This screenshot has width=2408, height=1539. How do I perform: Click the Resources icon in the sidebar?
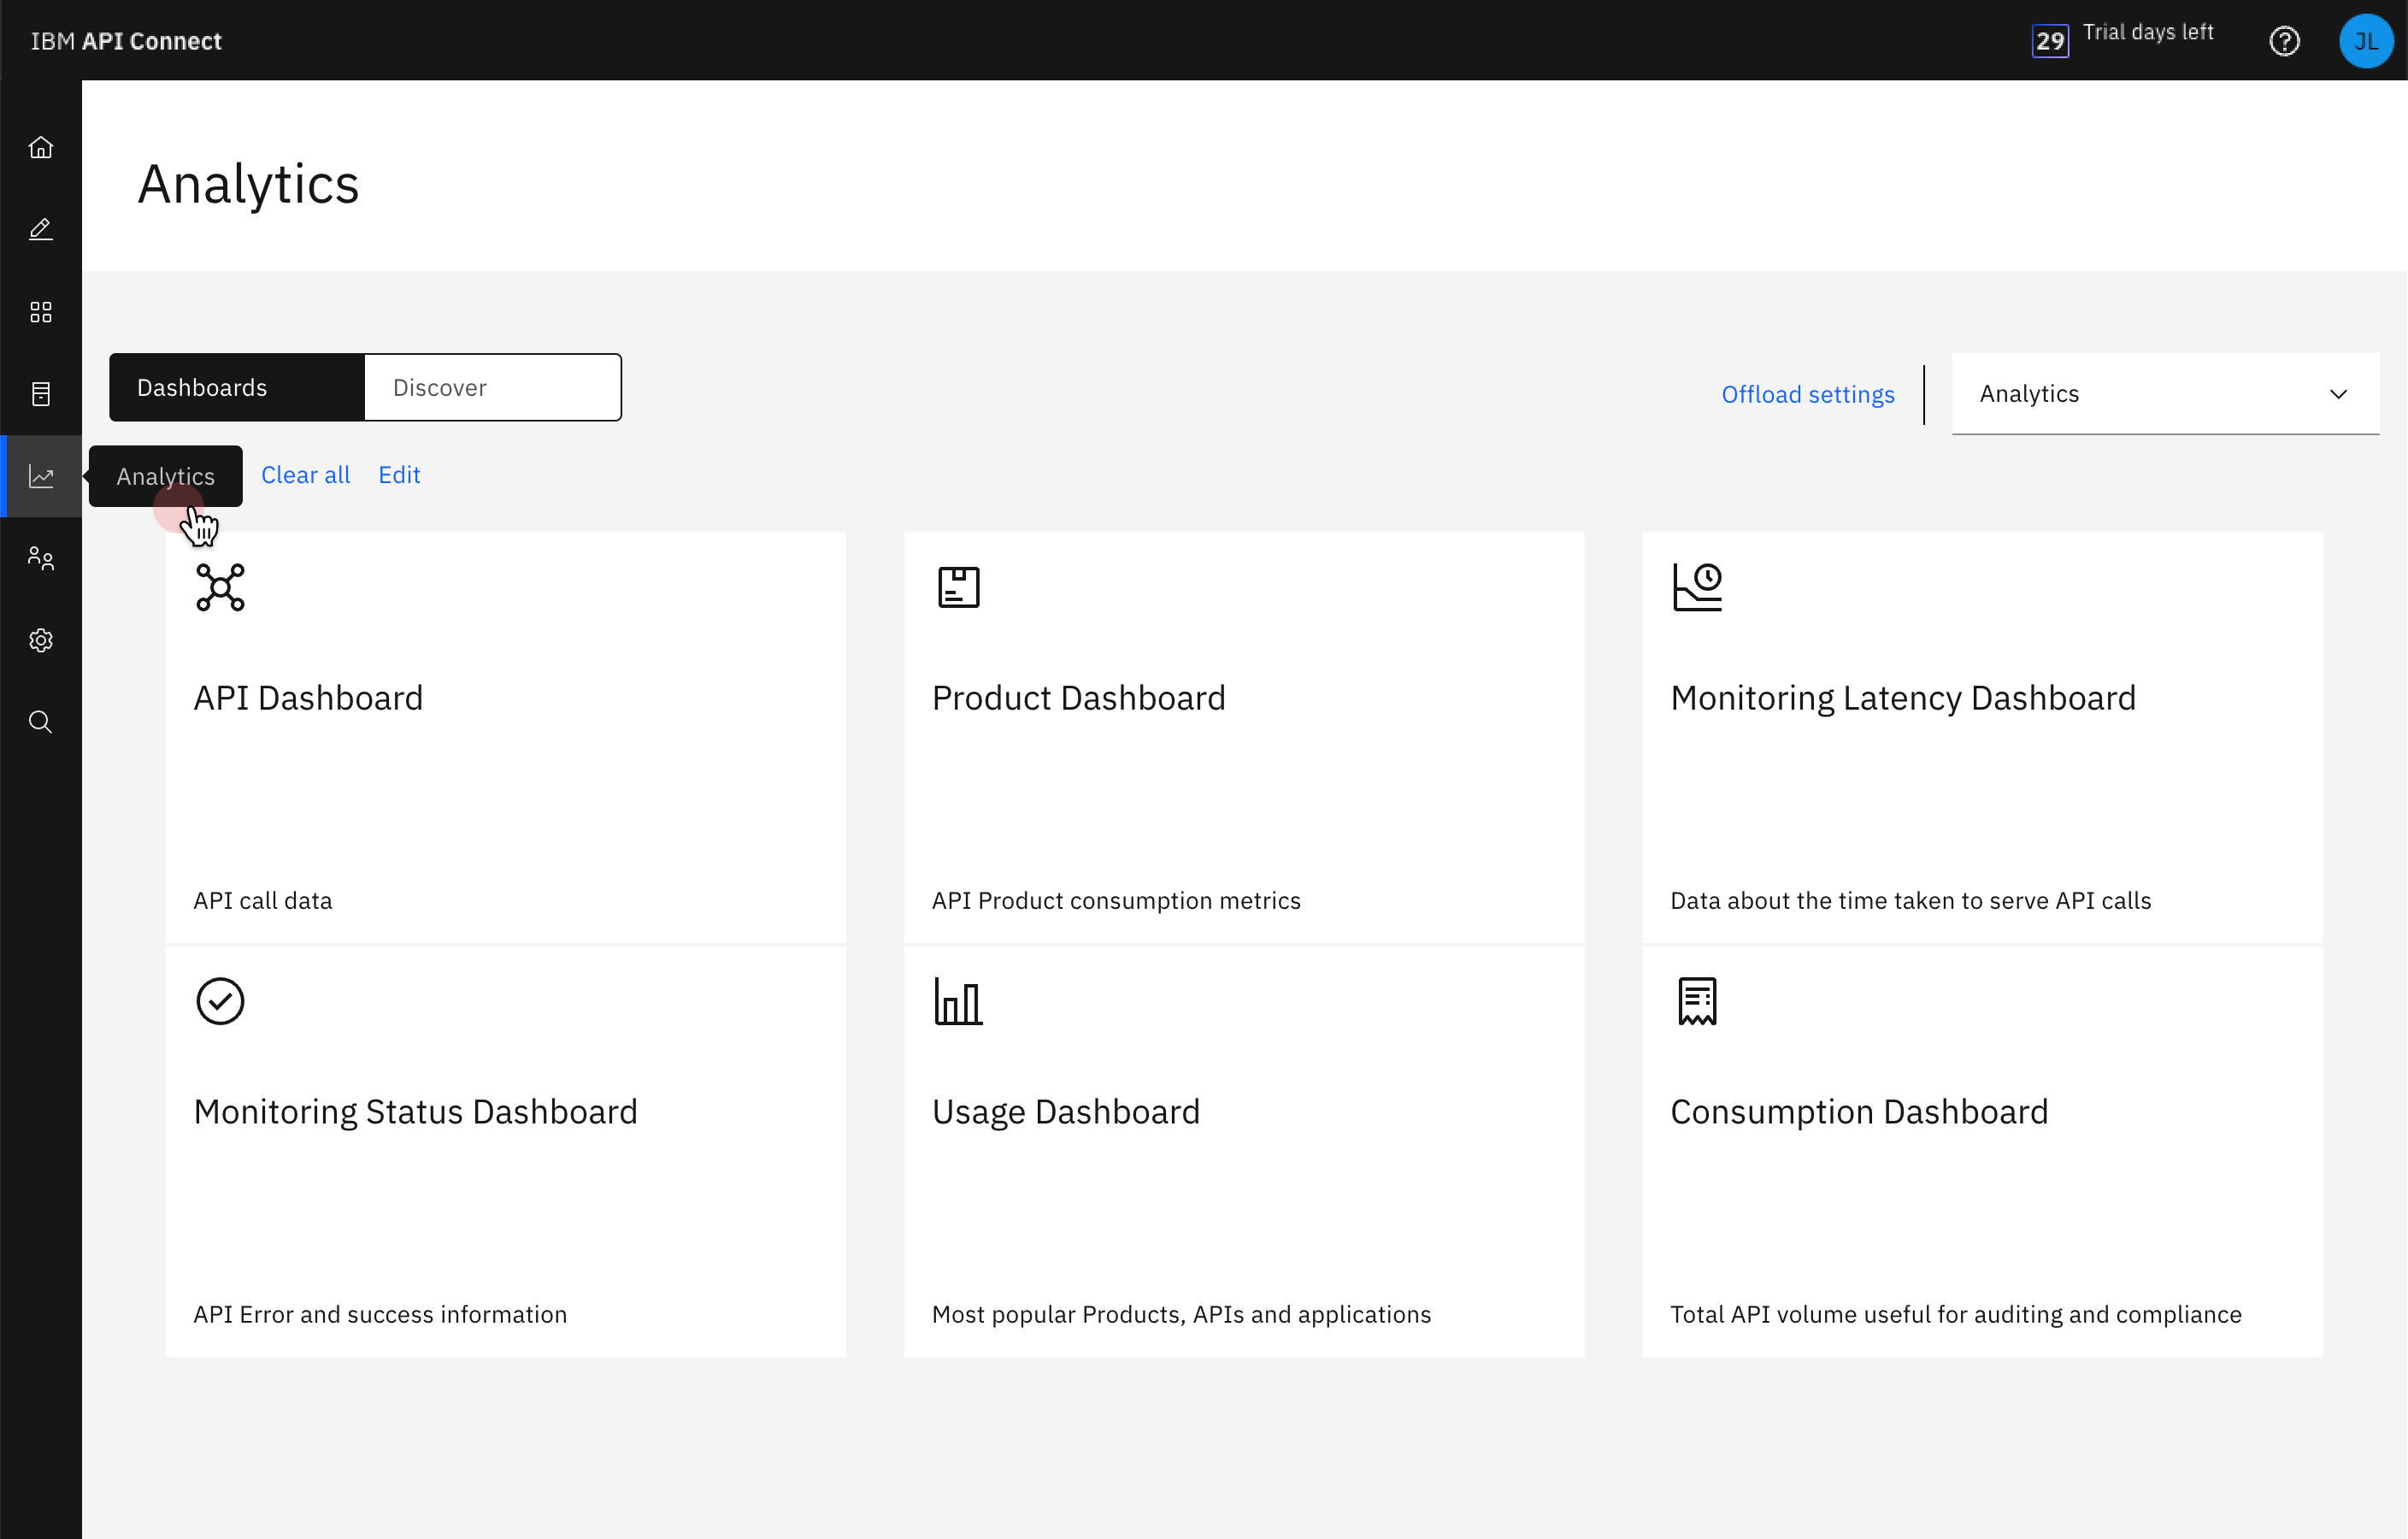[41, 394]
